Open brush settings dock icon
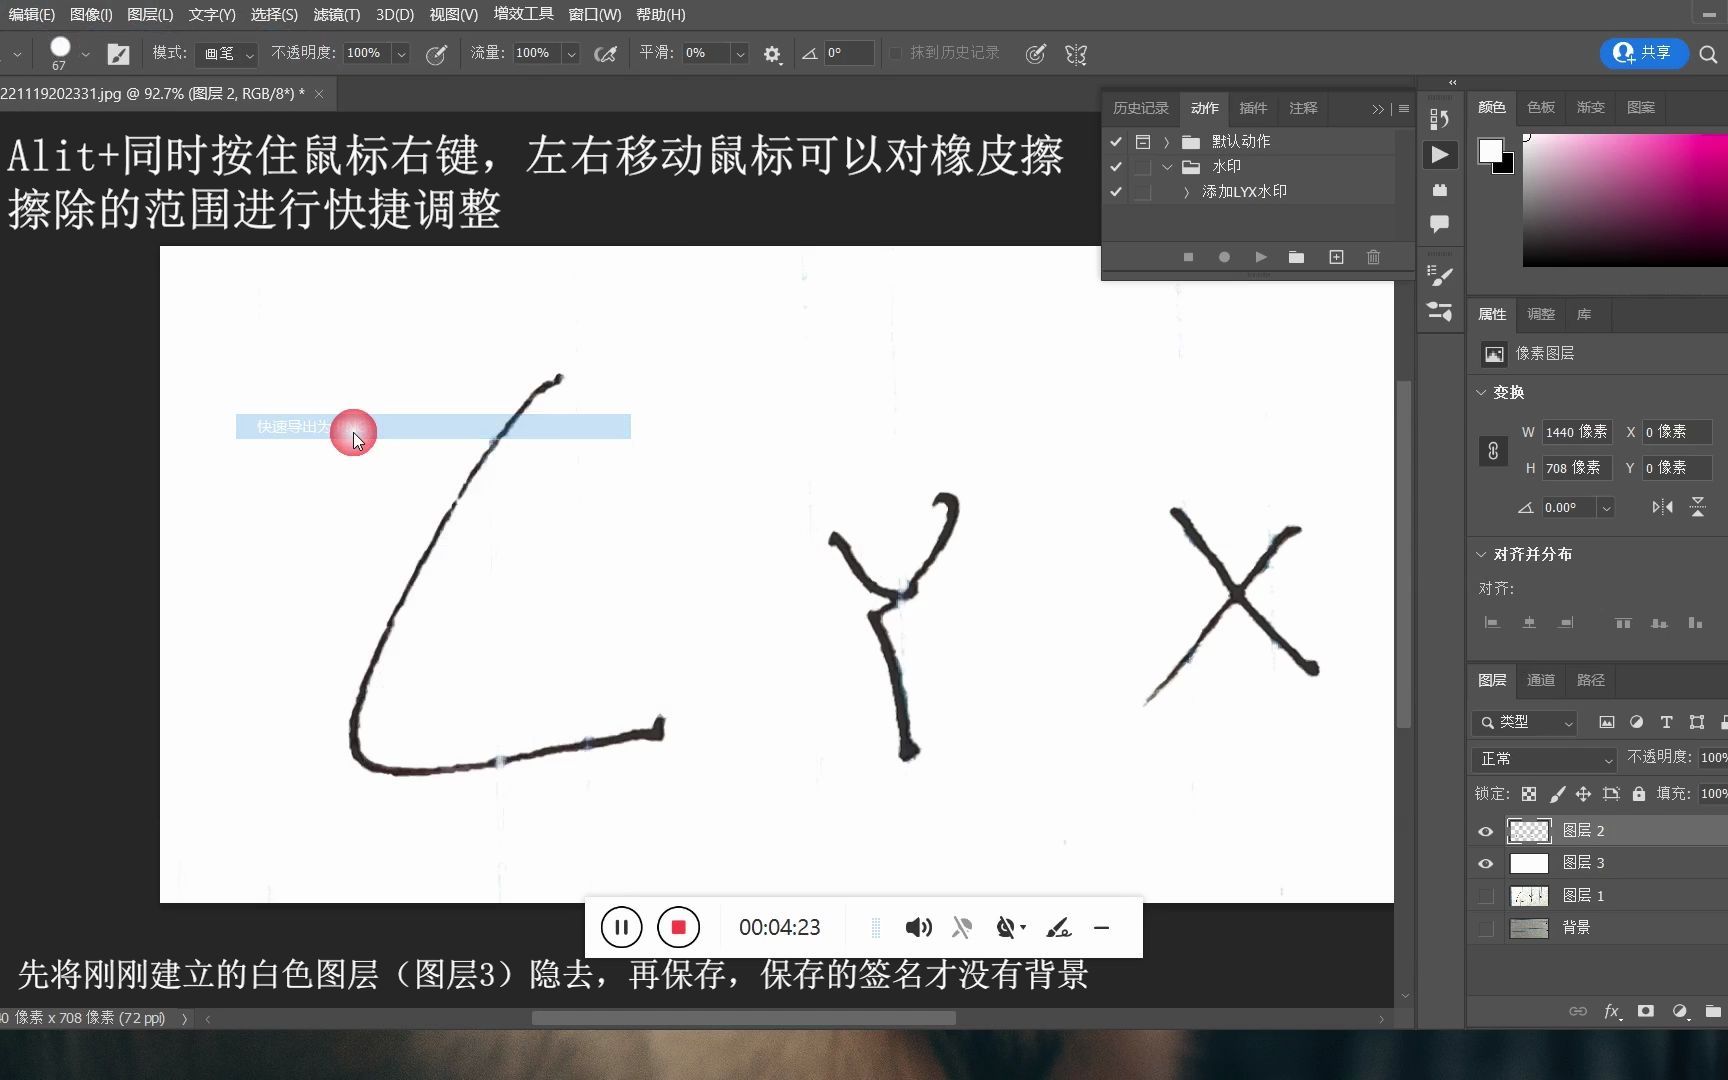1728x1080 pixels. (1439, 275)
